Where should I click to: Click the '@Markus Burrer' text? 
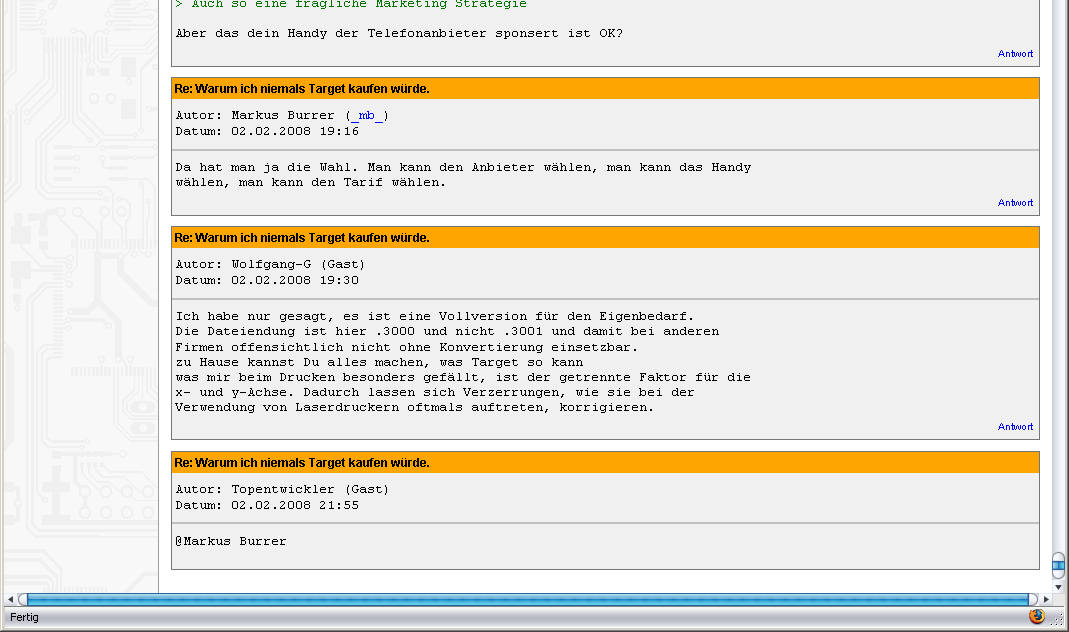click(231, 541)
